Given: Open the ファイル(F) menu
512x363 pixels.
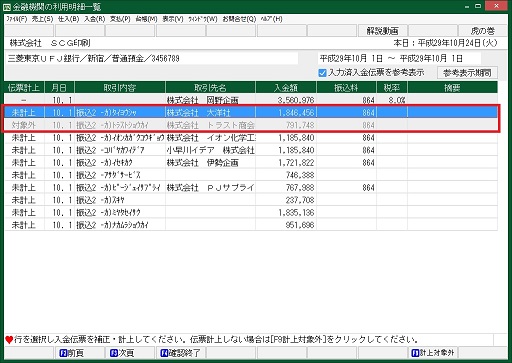Looking at the screenshot, I should (17, 19).
